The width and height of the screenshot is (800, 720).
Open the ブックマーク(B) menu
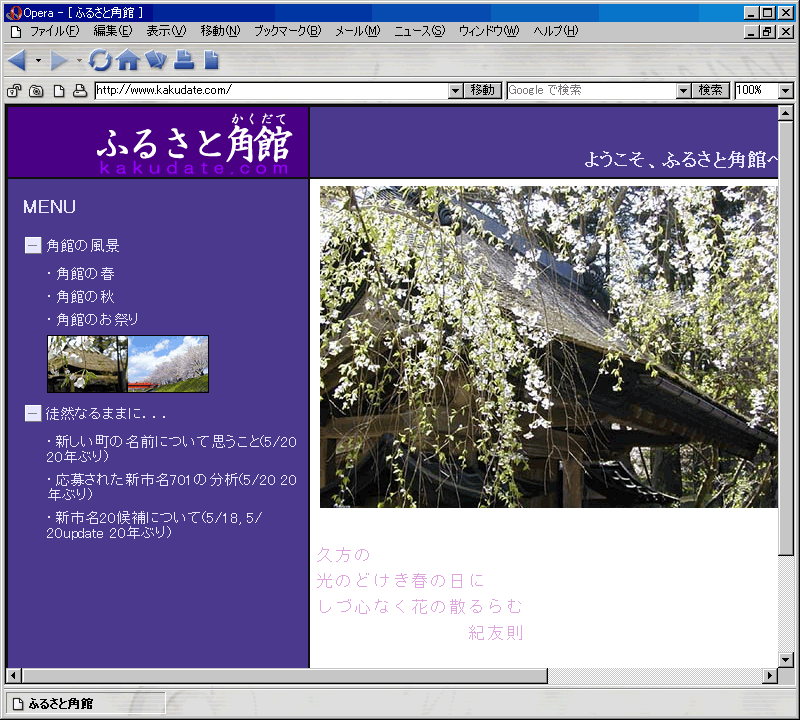[x=288, y=31]
